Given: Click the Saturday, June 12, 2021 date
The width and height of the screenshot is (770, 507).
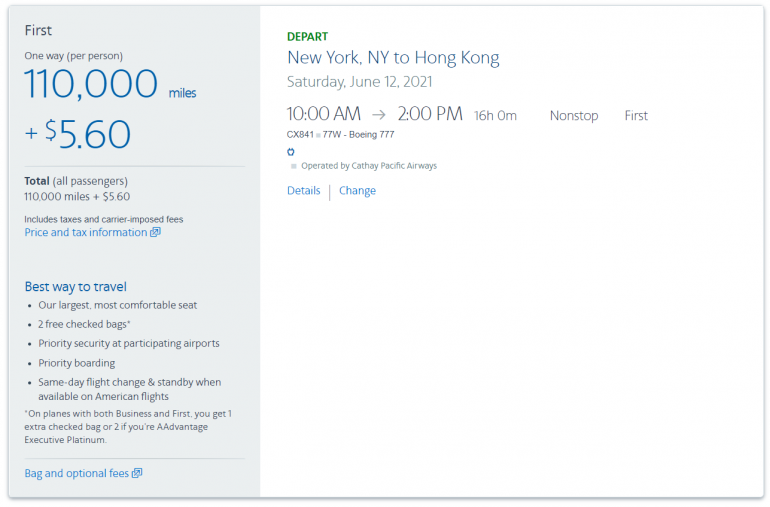Looking at the screenshot, I should coord(359,82).
